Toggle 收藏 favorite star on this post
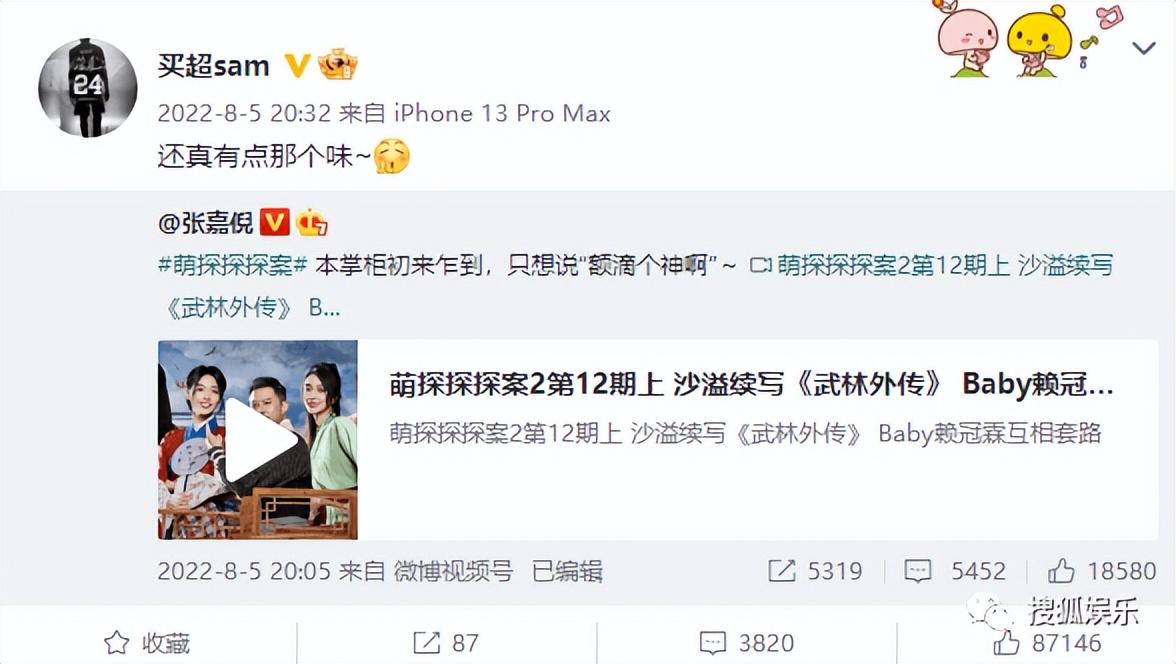The width and height of the screenshot is (1176, 664). click(147, 643)
